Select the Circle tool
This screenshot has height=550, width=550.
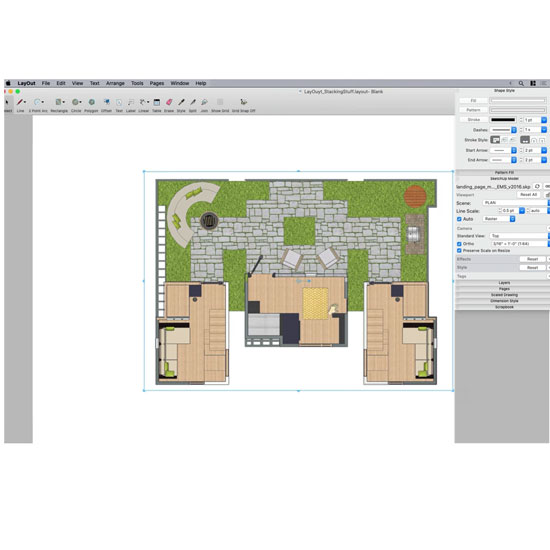pos(75,102)
